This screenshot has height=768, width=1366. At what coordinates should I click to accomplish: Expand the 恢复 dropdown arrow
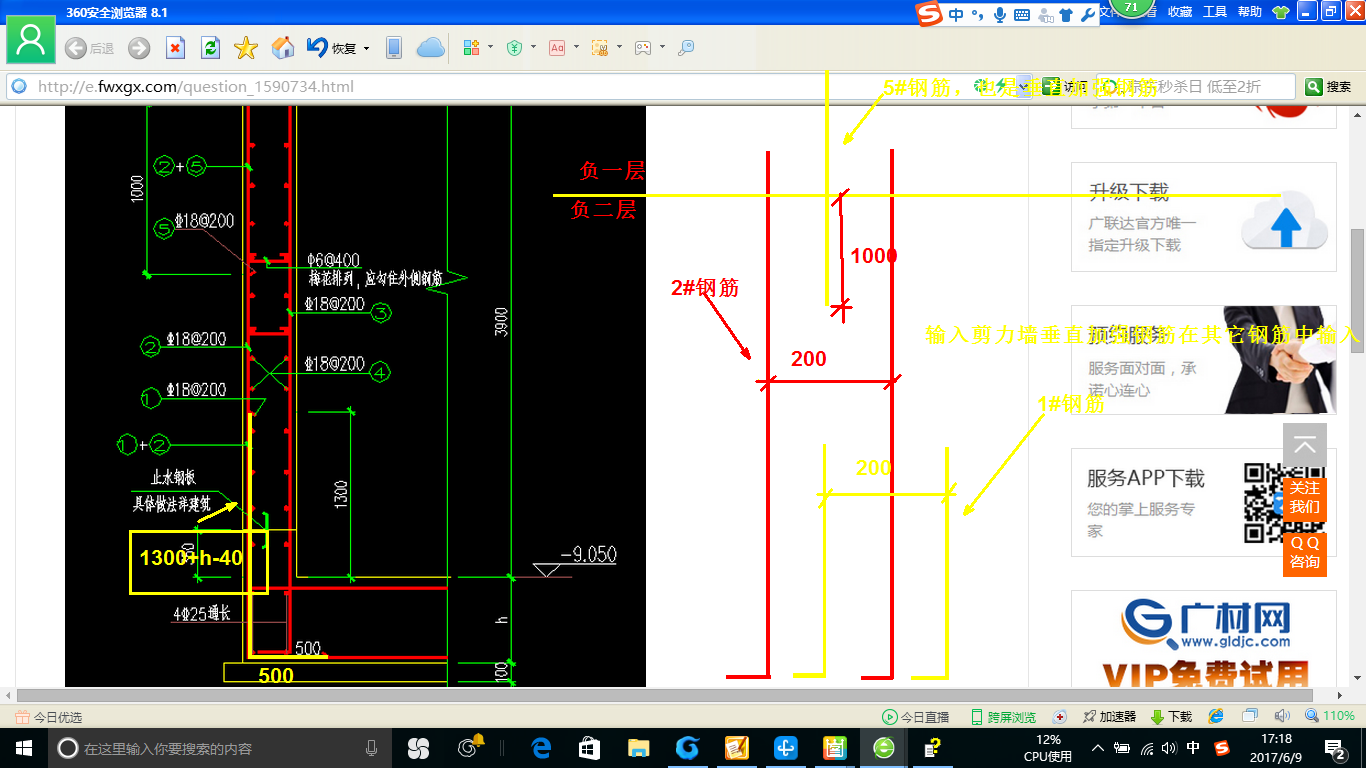click(x=366, y=48)
